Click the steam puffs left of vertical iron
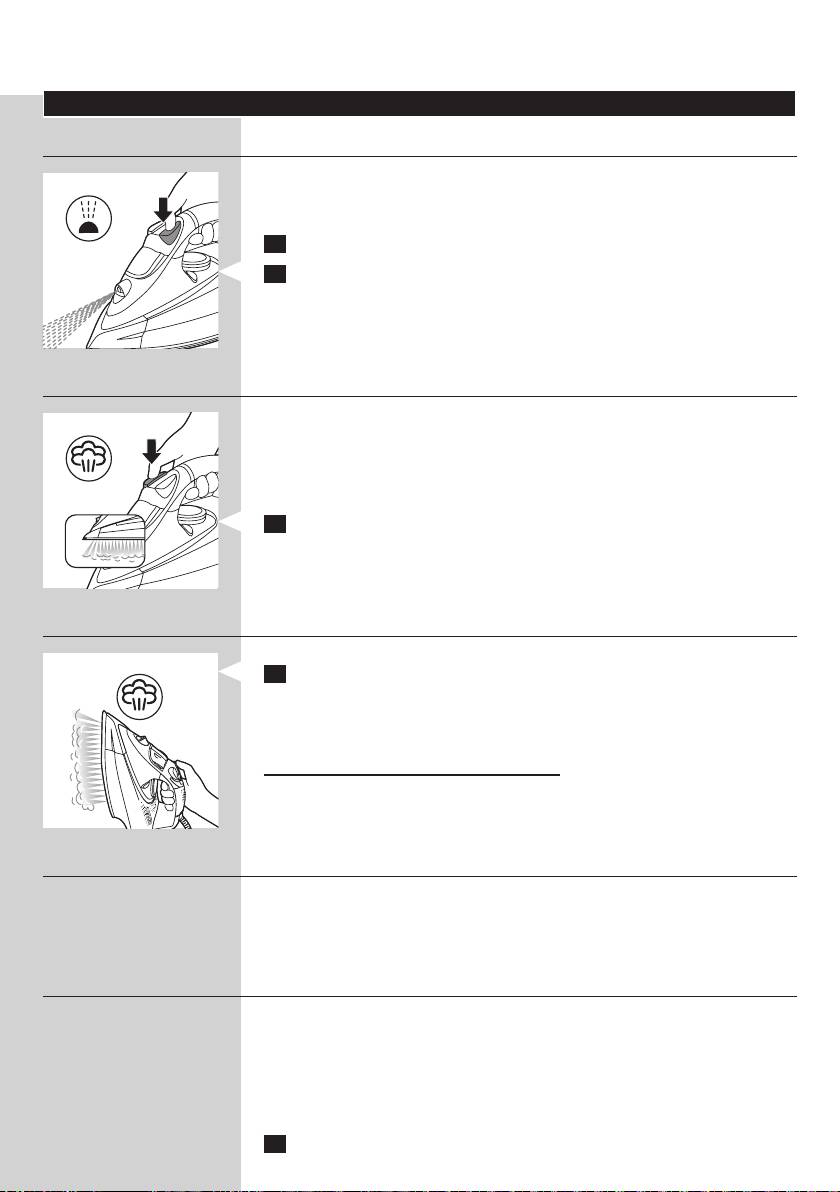This screenshot has height=1192, width=840. (85, 759)
